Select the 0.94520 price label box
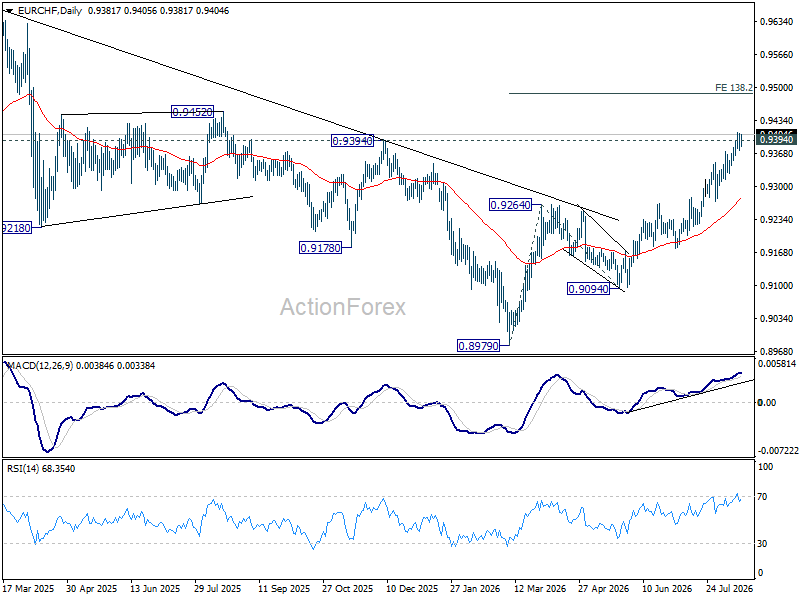Image resolution: width=800 pixels, height=600 pixels. click(191, 112)
